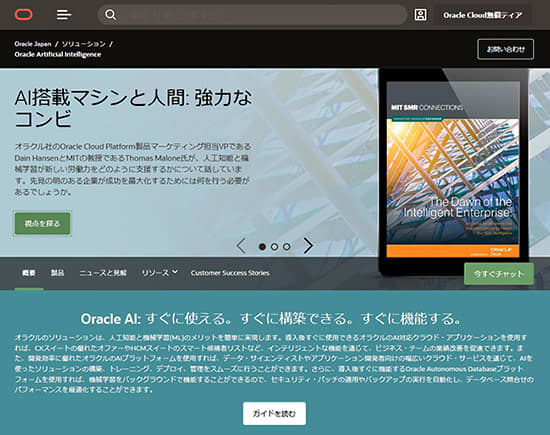Image resolution: width=550 pixels, height=435 pixels.
Task: Select the third carousel dot
Action: (287, 247)
